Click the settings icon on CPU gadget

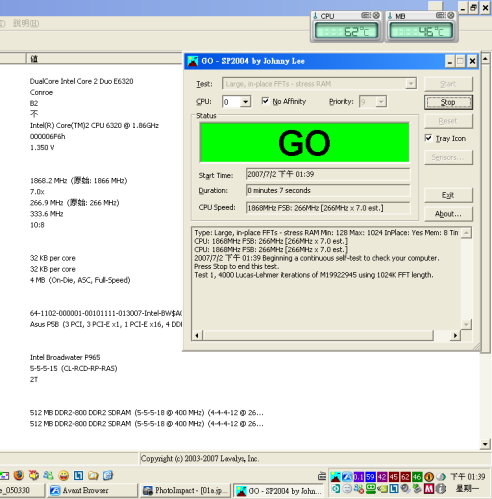[366, 15]
